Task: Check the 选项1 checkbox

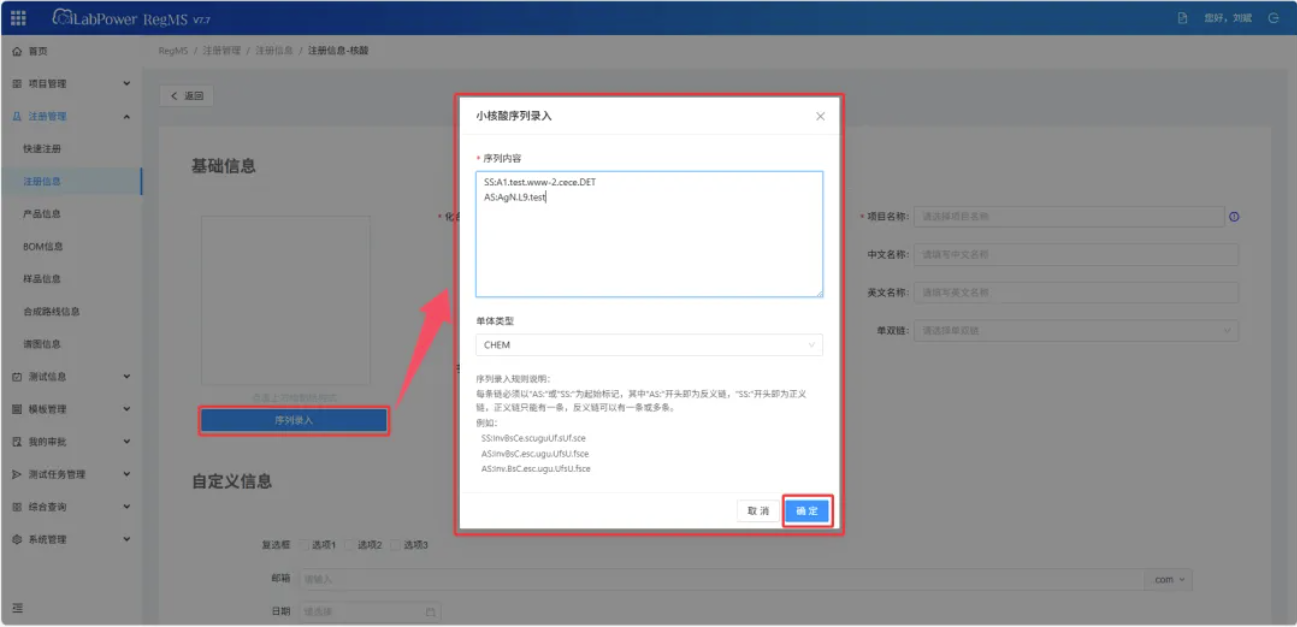Action: (x=304, y=545)
